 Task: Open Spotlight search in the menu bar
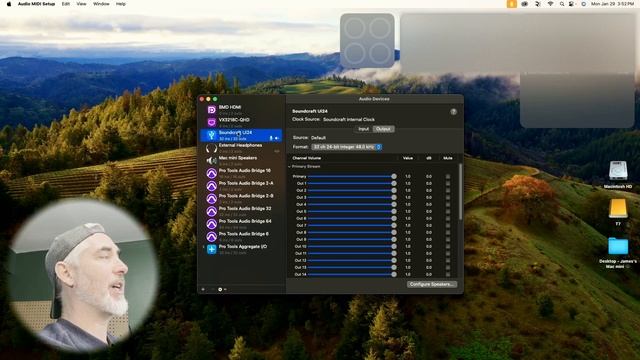point(562,4)
